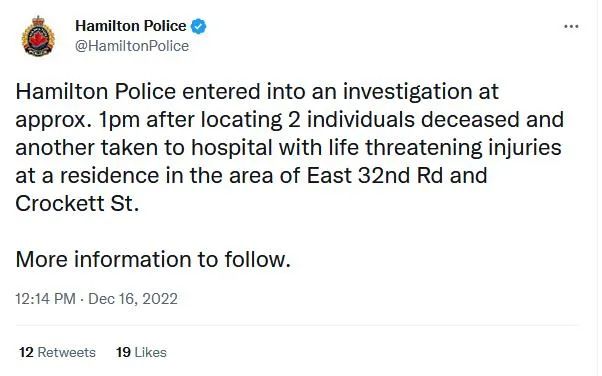The width and height of the screenshot is (602, 376).
Task: View the 19 Likes list
Action: pos(141,352)
